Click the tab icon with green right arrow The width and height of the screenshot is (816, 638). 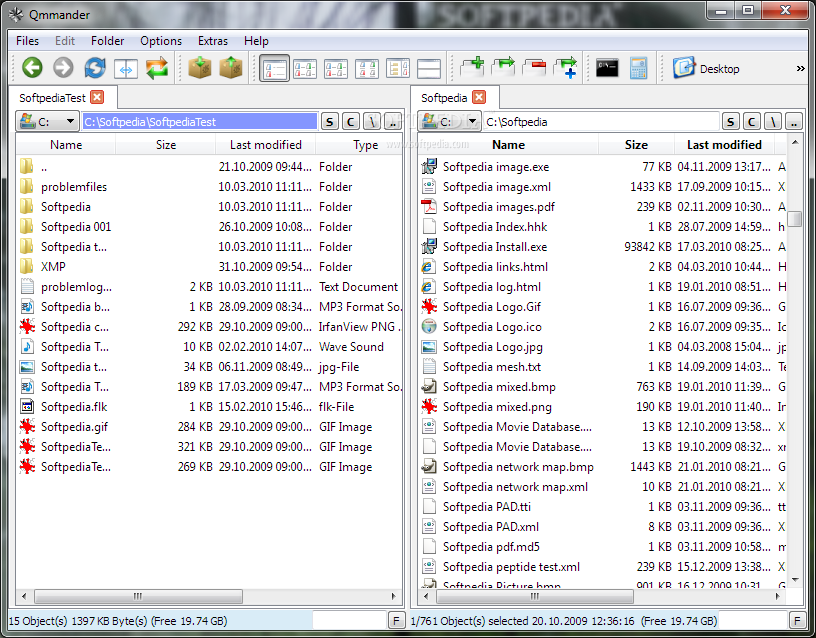tap(503, 68)
